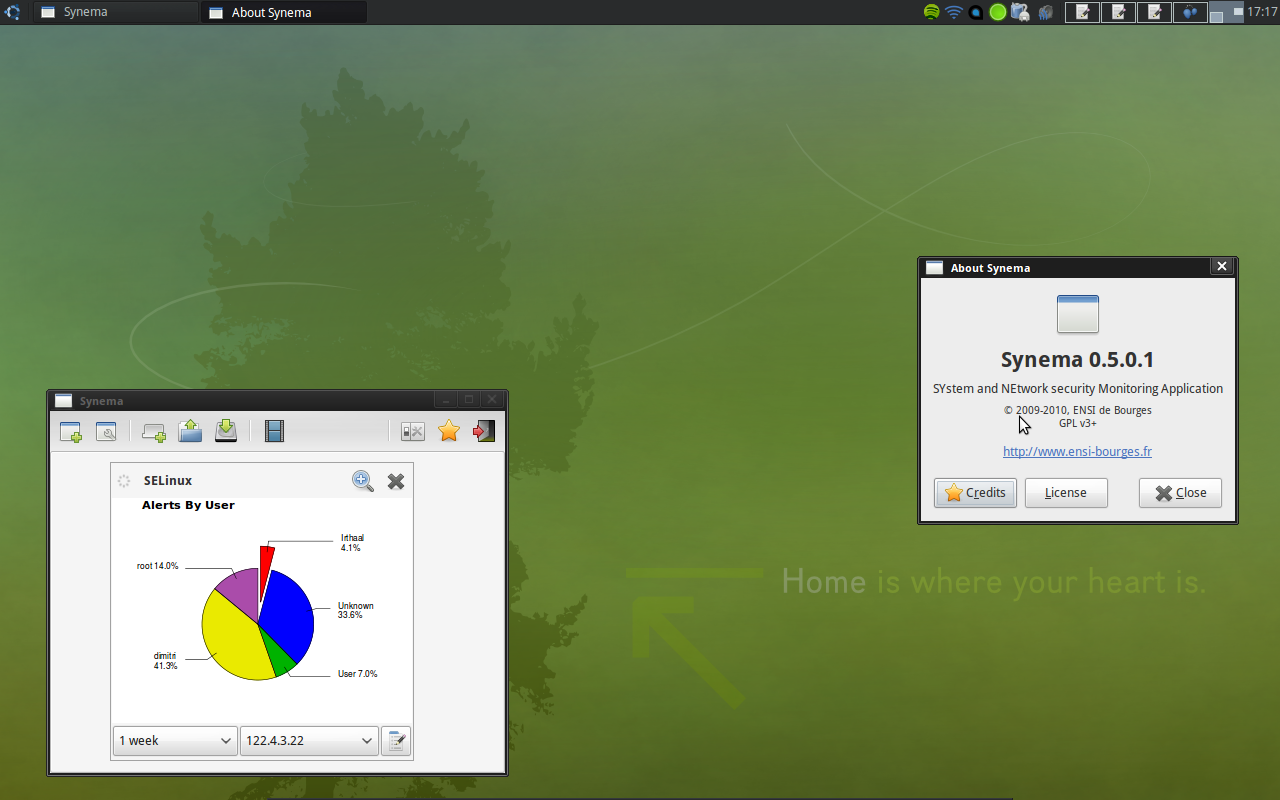Open the window settings wrench toolbar icon
The image size is (1280, 800).
[106, 432]
